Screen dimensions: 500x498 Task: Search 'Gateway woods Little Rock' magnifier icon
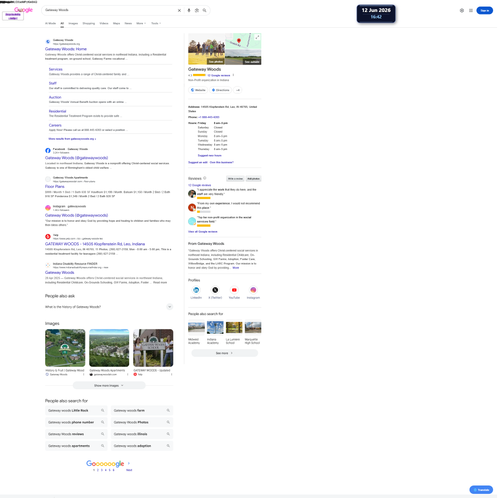(x=102, y=411)
